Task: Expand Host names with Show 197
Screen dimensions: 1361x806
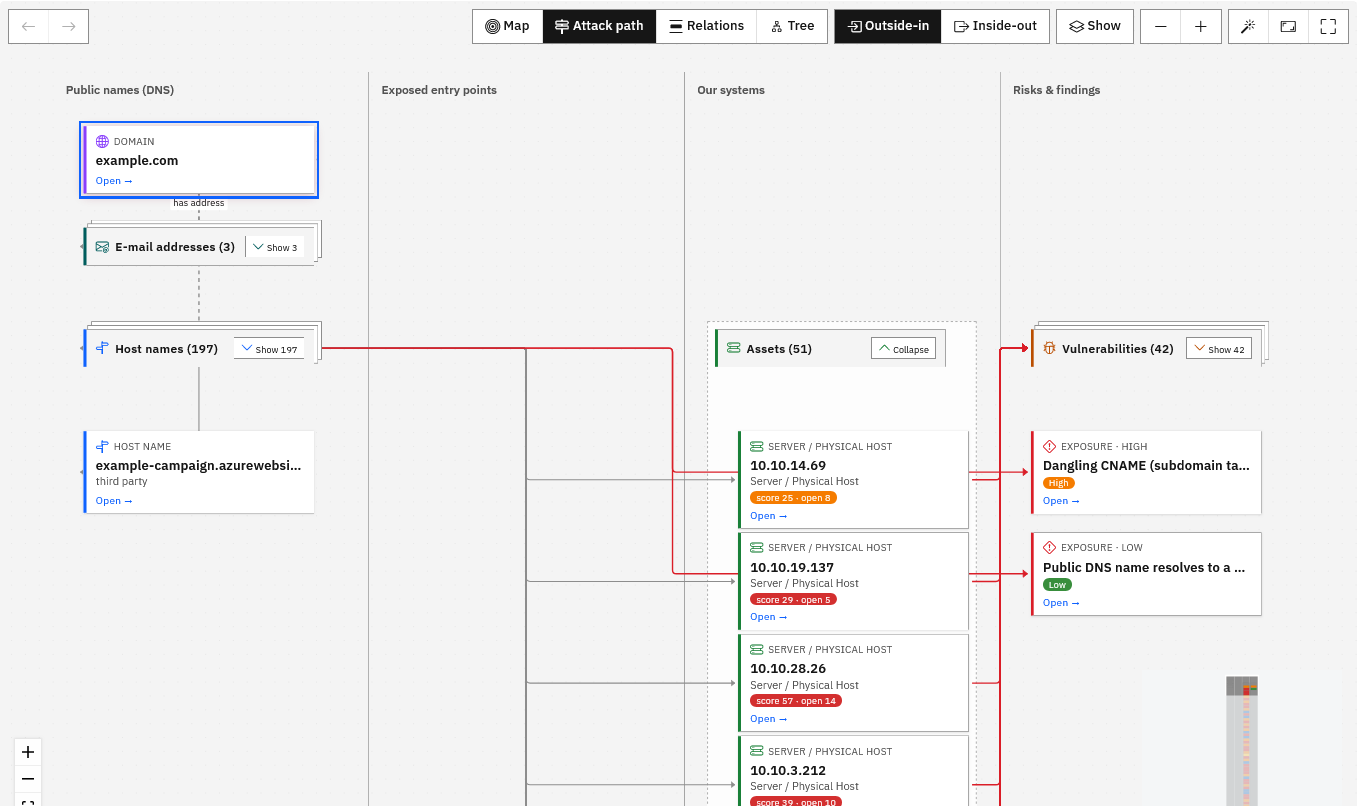Action: pos(270,349)
